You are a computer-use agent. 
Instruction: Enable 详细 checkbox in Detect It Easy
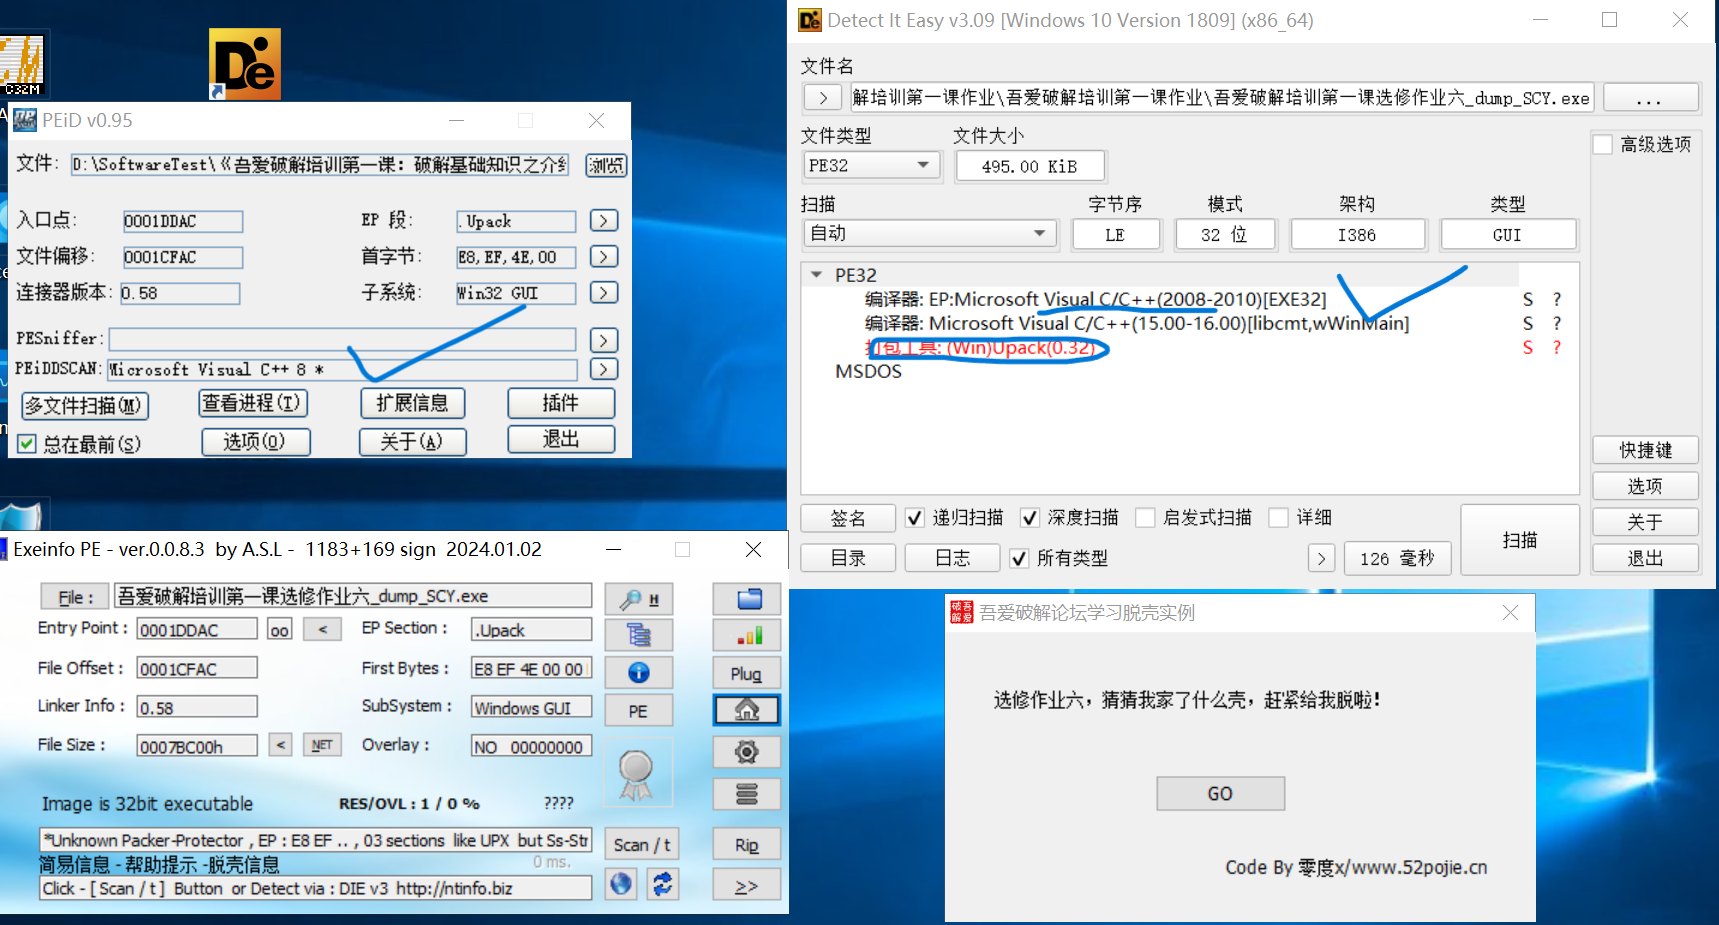pyautogui.click(x=1278, y=517)
